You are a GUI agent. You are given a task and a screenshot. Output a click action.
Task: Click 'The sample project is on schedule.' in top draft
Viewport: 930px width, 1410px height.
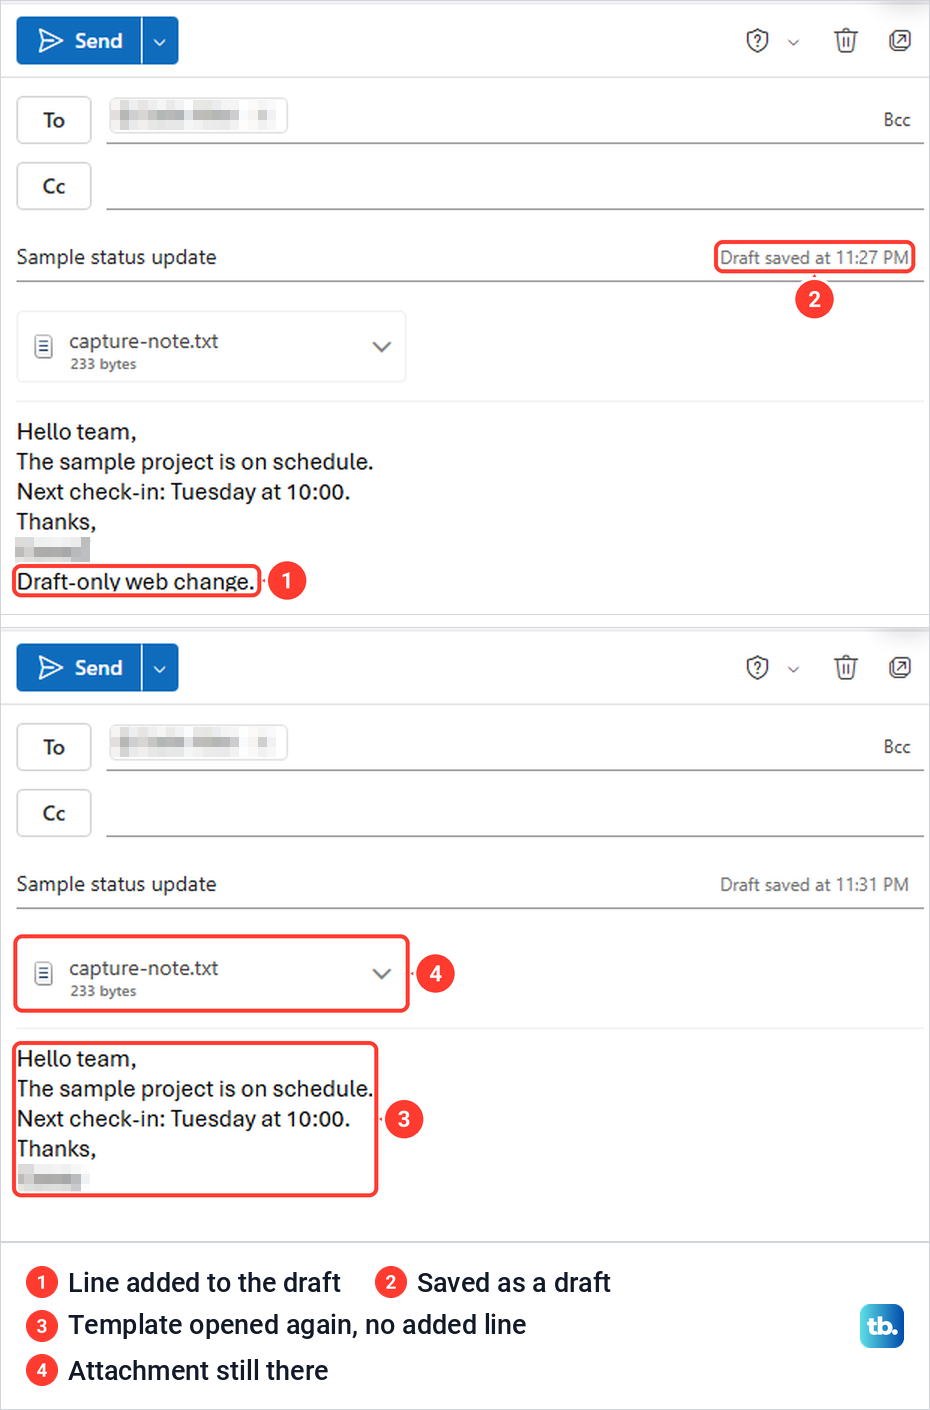195,462
